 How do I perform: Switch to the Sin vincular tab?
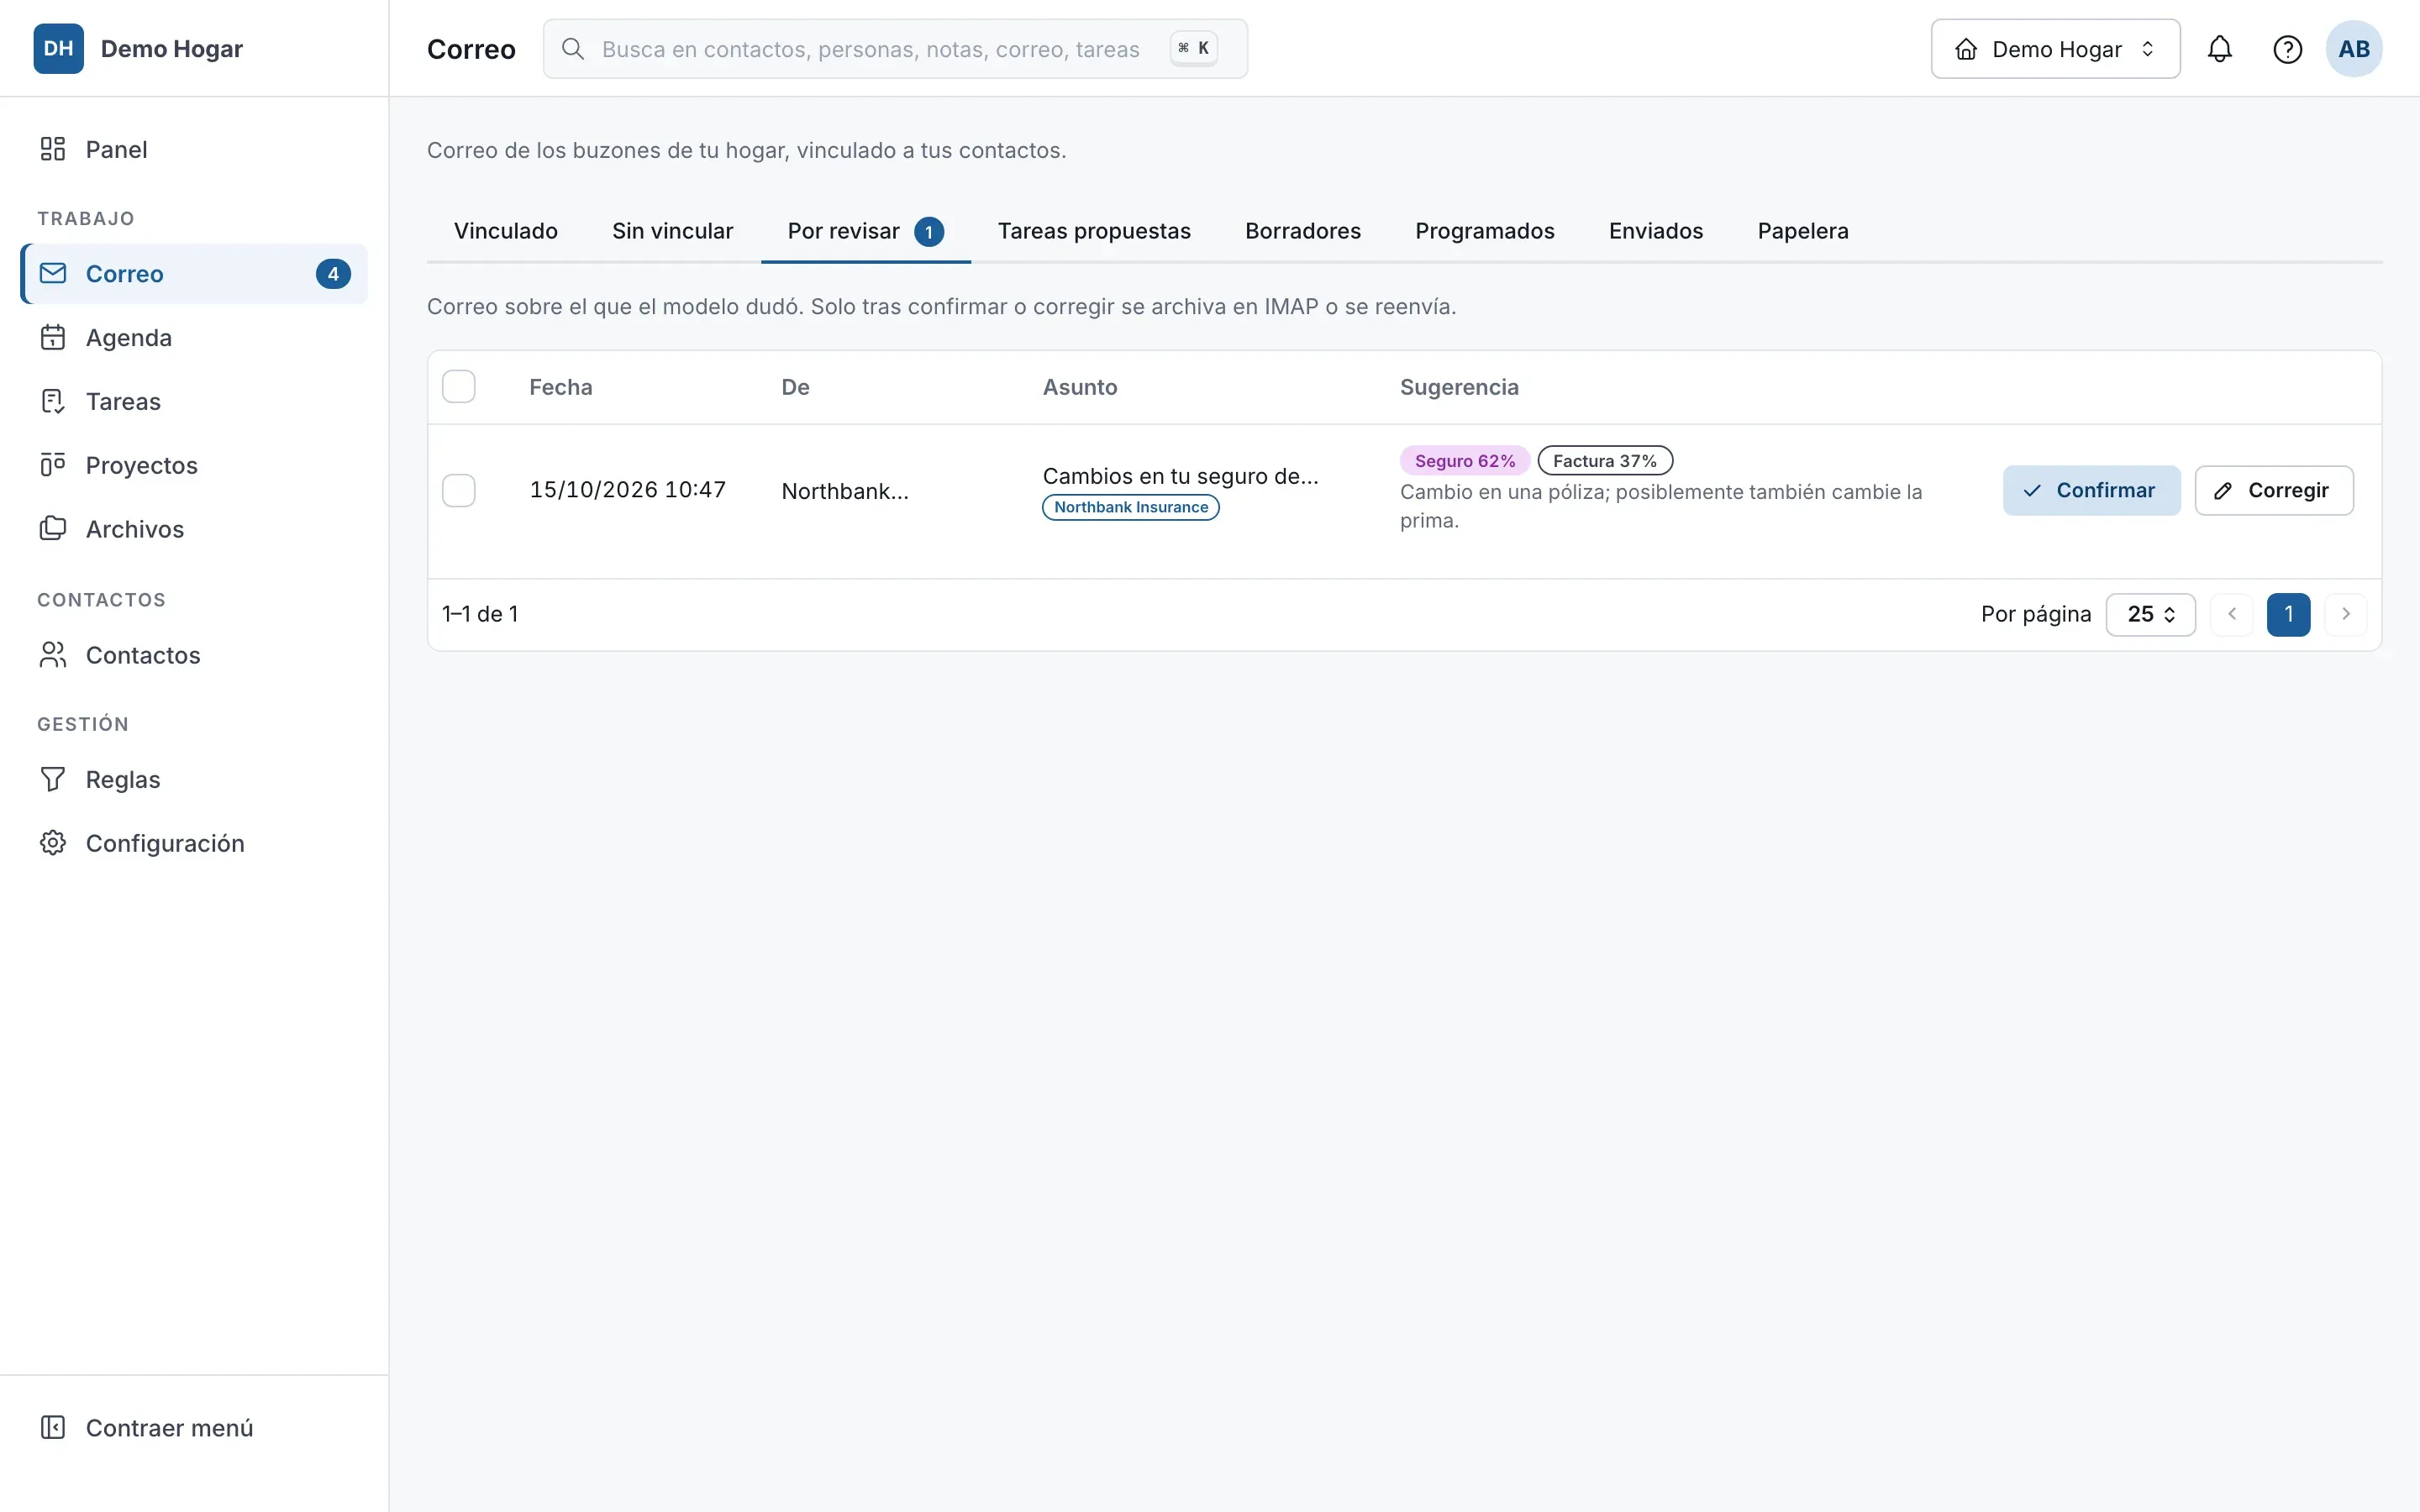tap(673, 231)
